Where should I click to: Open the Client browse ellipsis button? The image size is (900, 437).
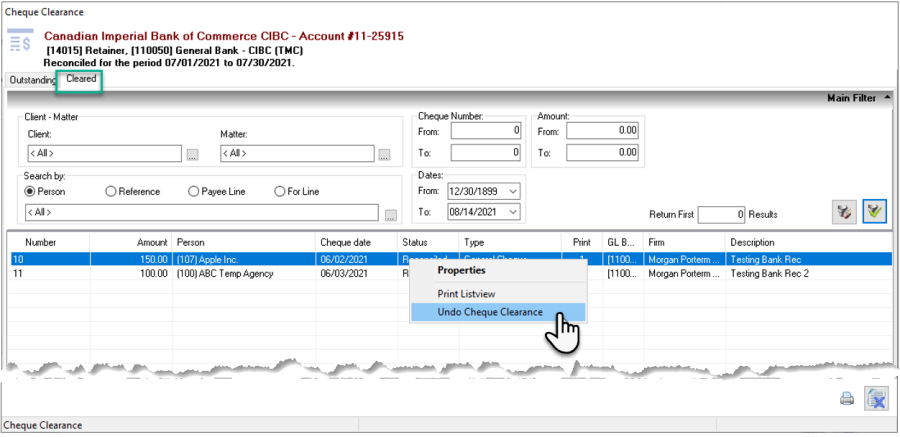193,154
